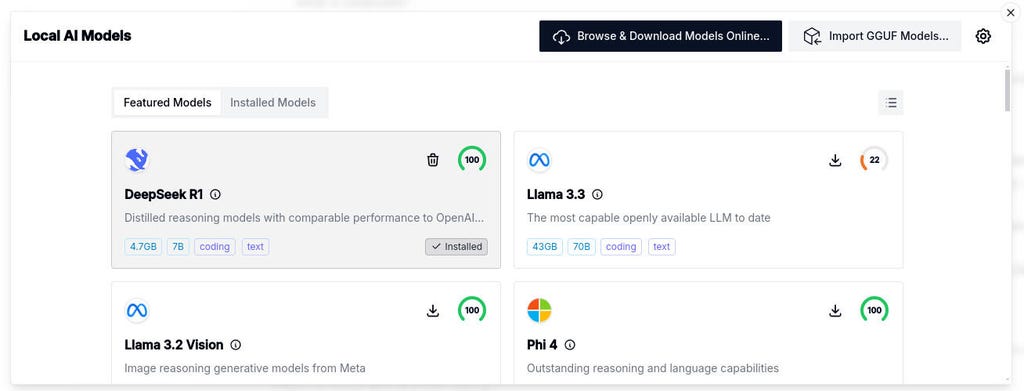
Task: Open Browse & Download Models Online
Action: [660, 36]
